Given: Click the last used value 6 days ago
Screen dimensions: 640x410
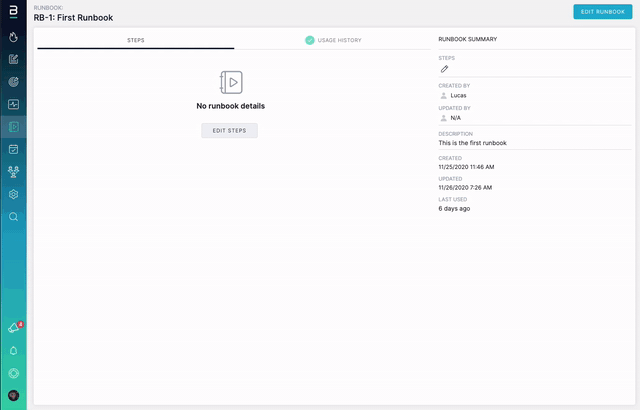Looking at the screenshot, I should coord(454,208).
